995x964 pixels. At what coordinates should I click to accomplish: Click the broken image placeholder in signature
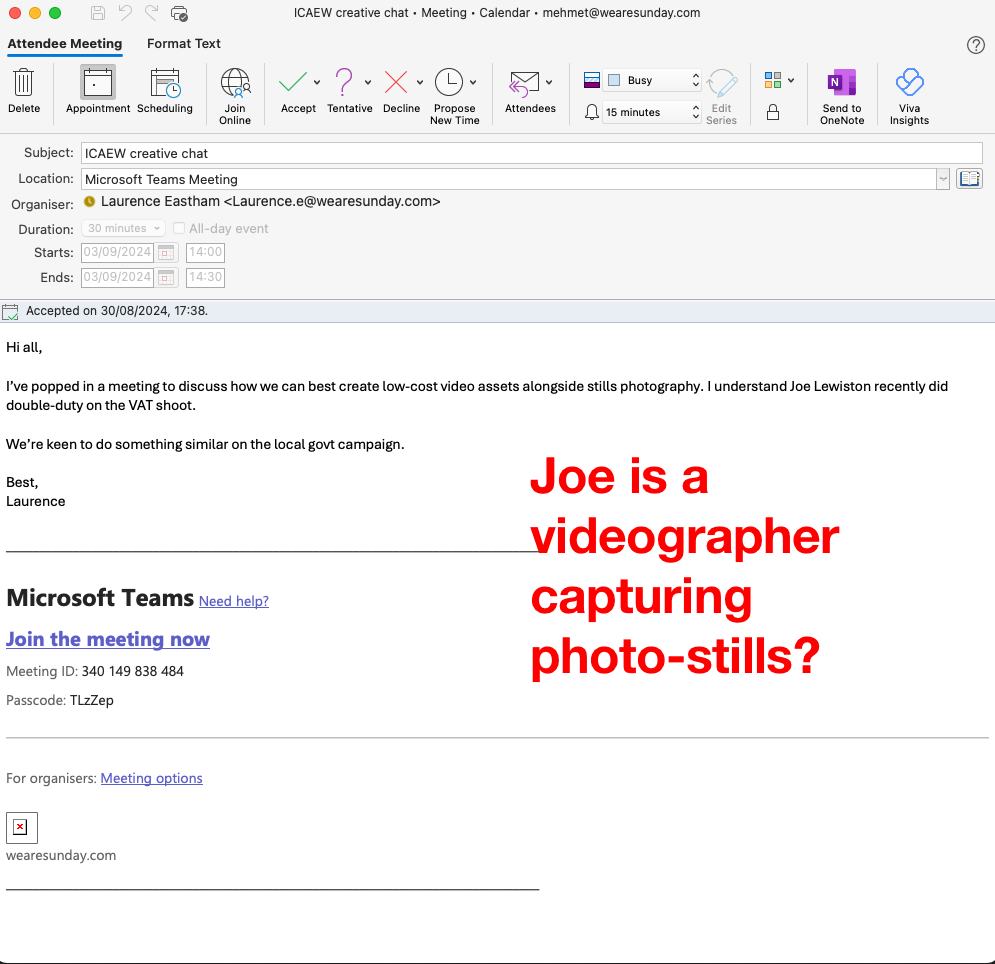tap(22, 828)
